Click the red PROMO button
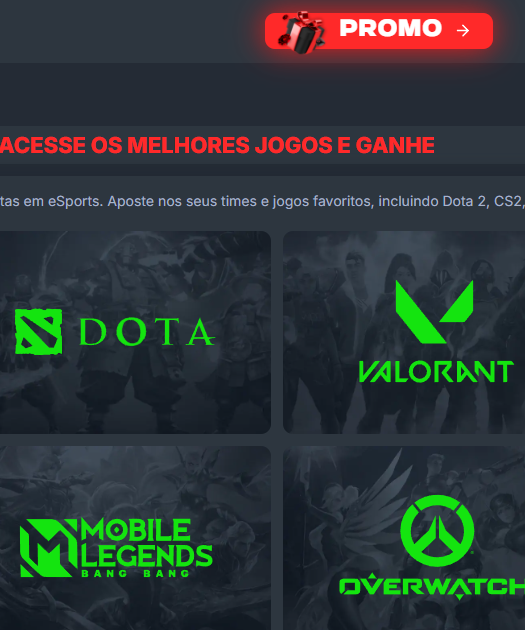Viewport: 525px width, 630px height. coord(379,31)
